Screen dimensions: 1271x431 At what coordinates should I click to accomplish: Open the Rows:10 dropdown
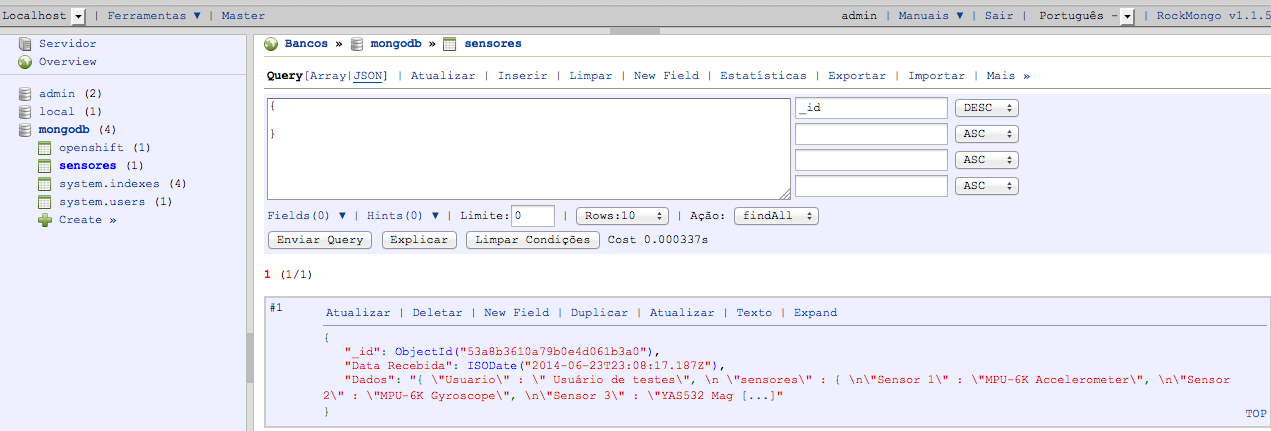[622, 216]
